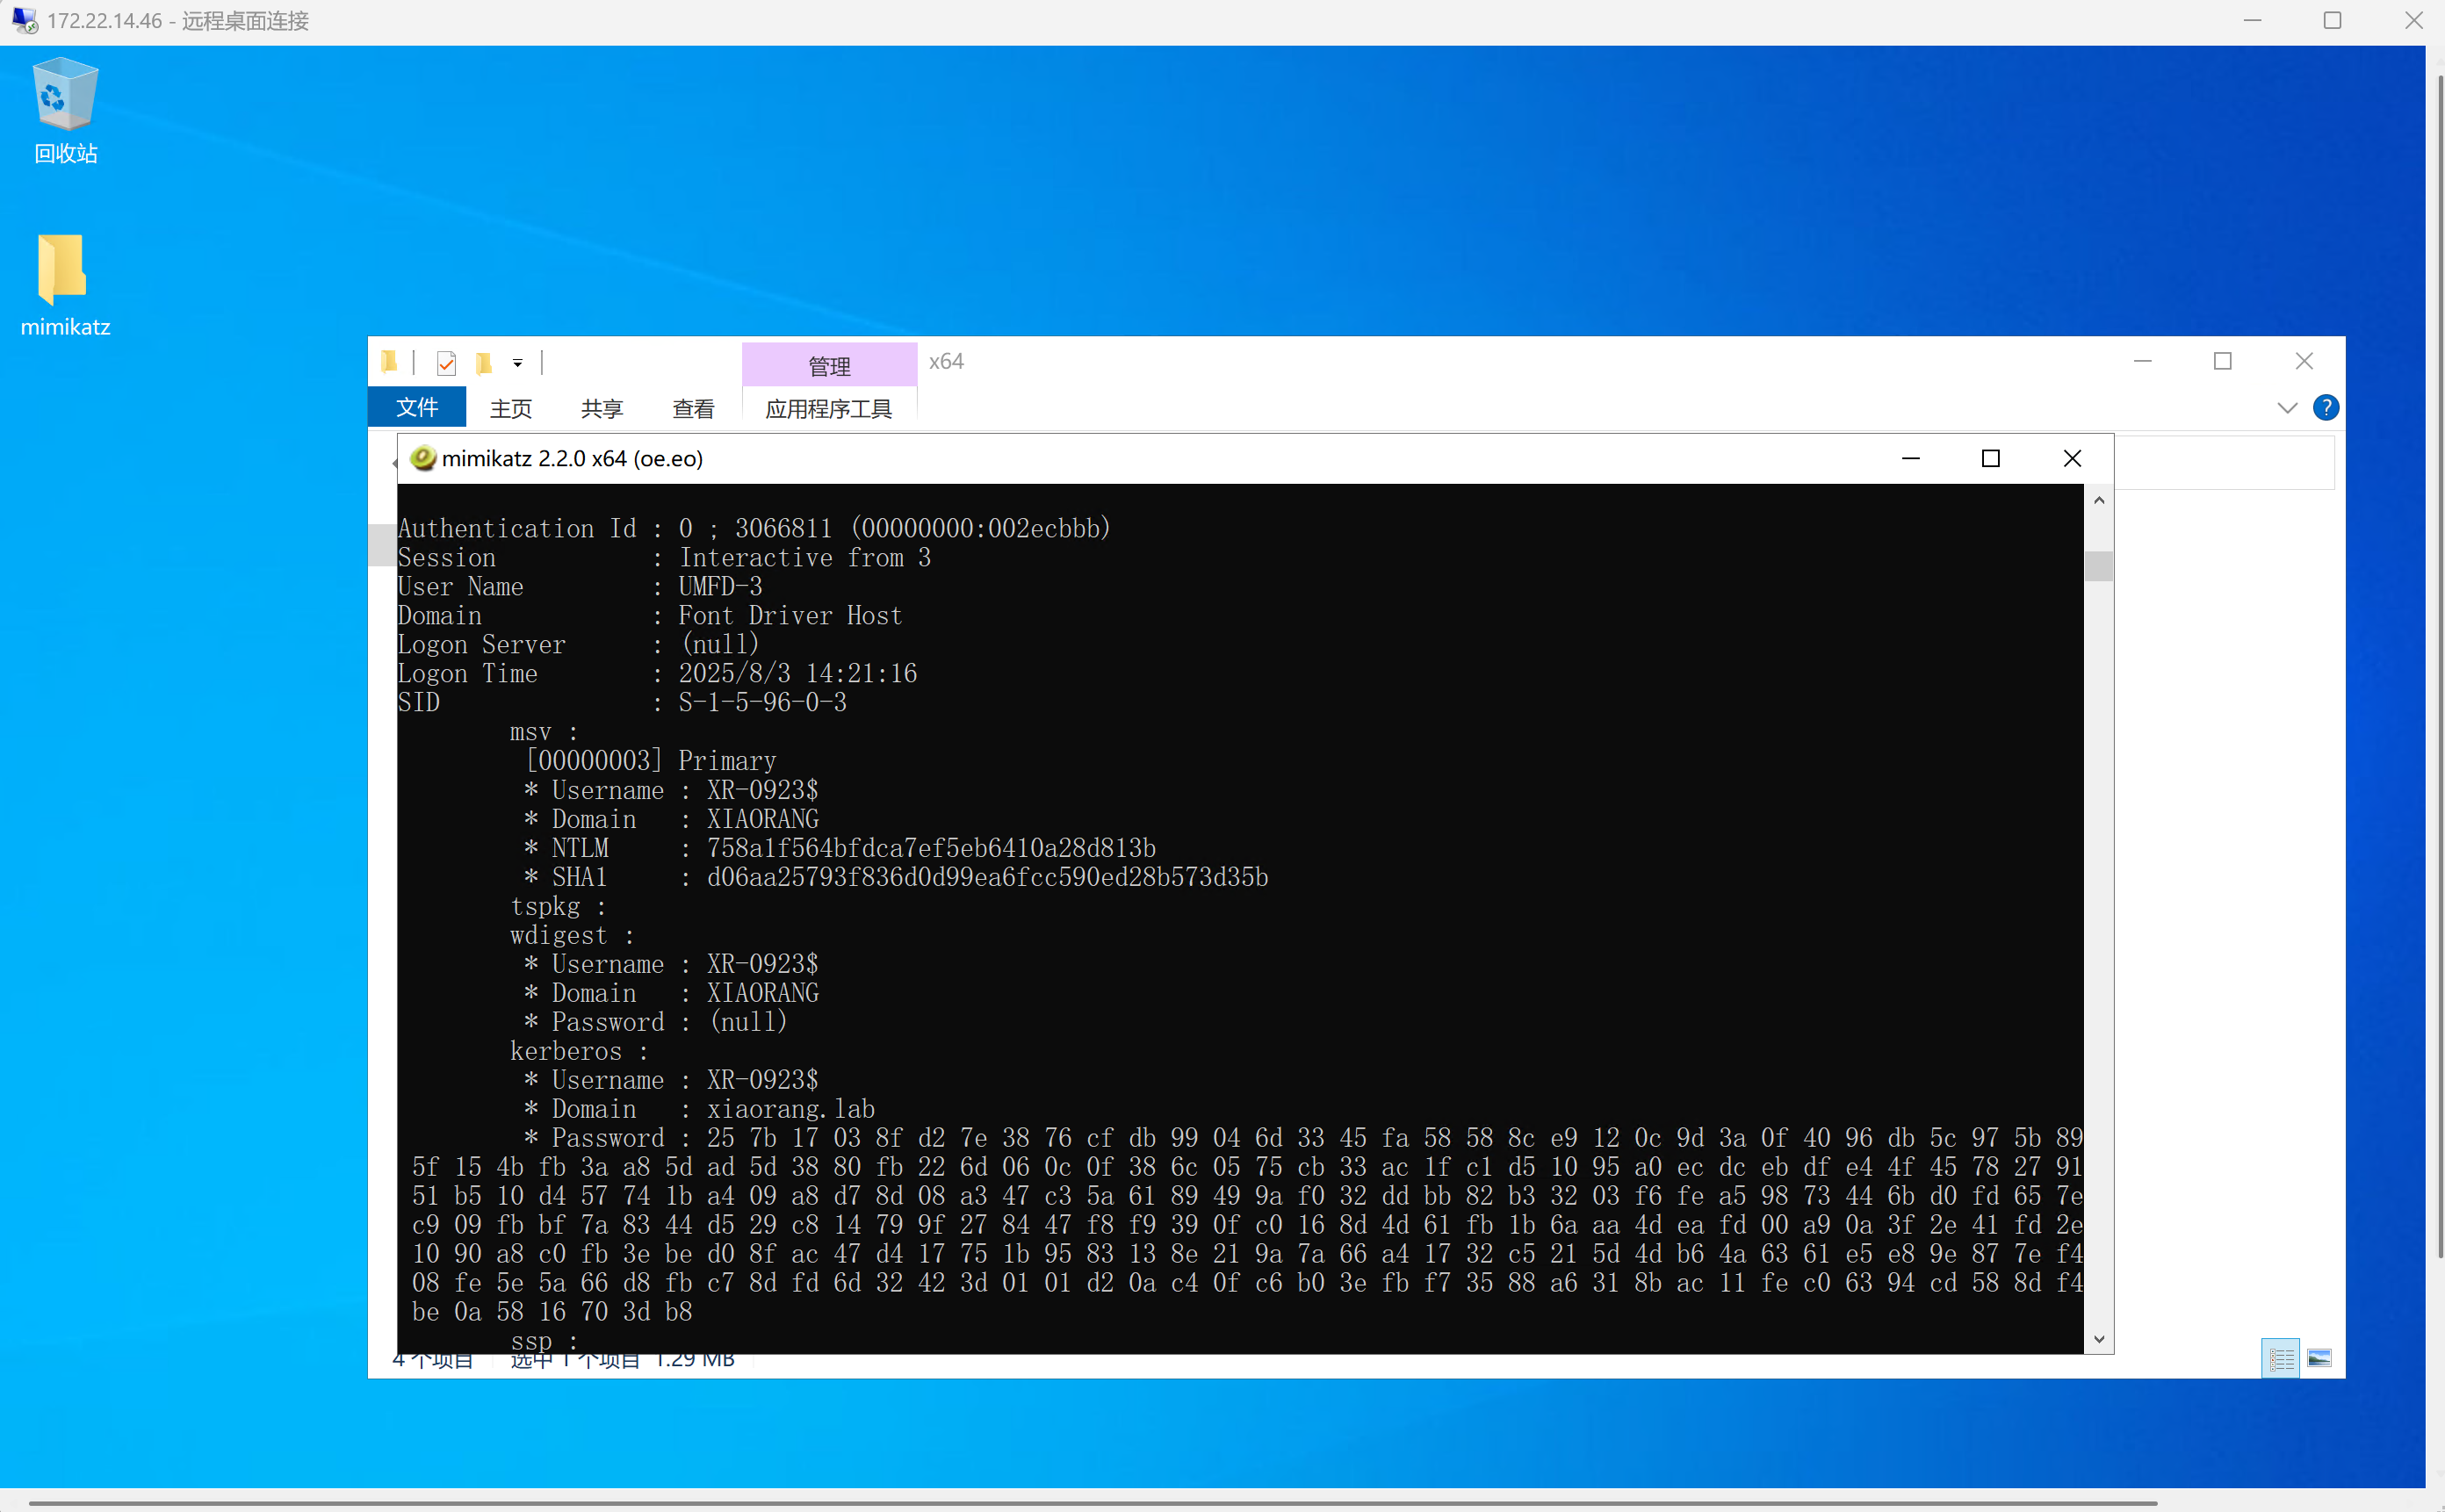Minimize the Remote Desktop connection window
This screenshot has width=2445, height=1512.
click(2252, 20)
